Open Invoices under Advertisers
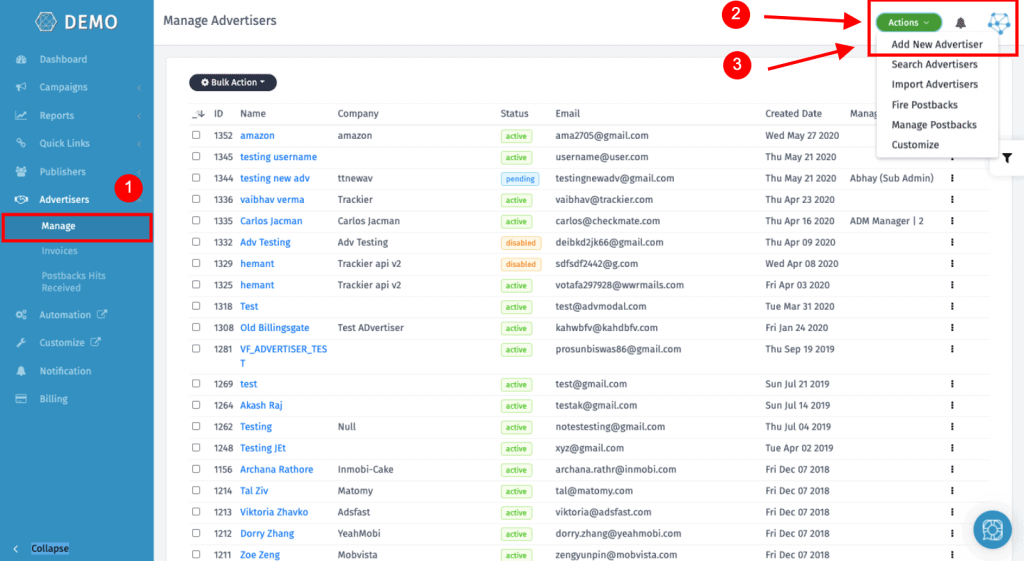1024x561 pixels. click(x=61, y=251)
